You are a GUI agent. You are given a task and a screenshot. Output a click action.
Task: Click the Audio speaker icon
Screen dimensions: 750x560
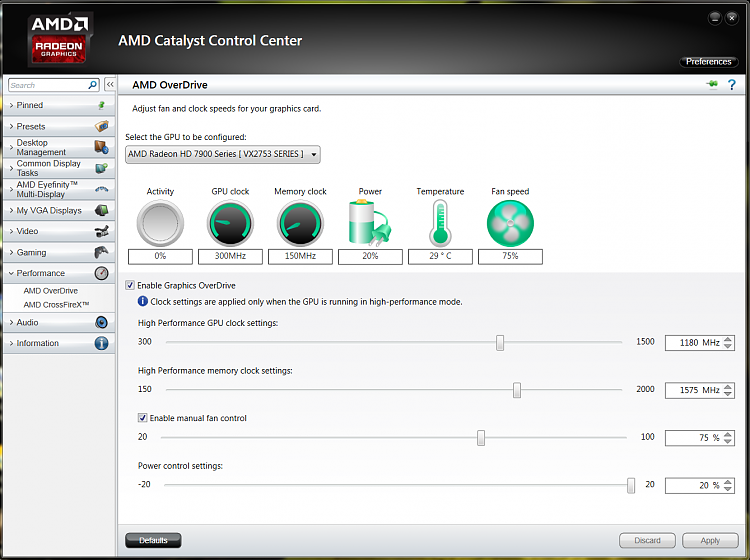[101, 322]
